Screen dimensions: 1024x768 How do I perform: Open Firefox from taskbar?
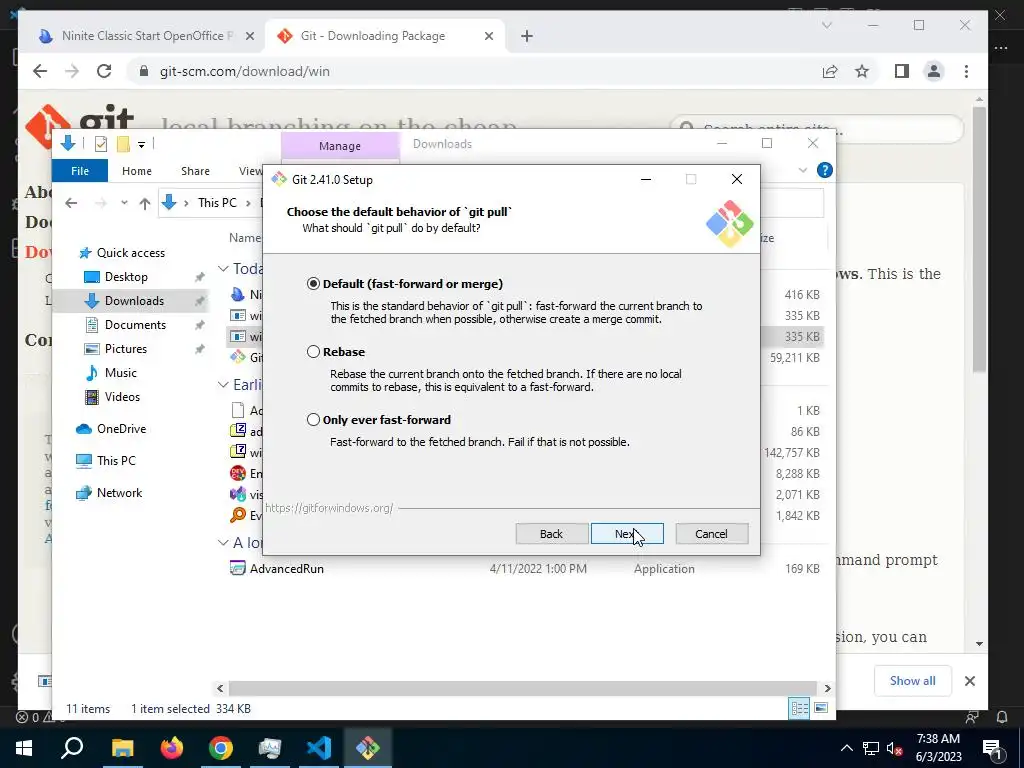[x=172, y=748]
